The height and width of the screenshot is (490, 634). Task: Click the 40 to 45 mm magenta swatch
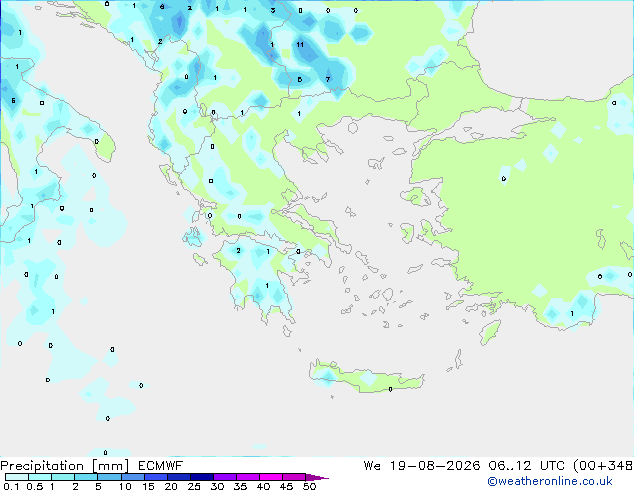(271, 477)
